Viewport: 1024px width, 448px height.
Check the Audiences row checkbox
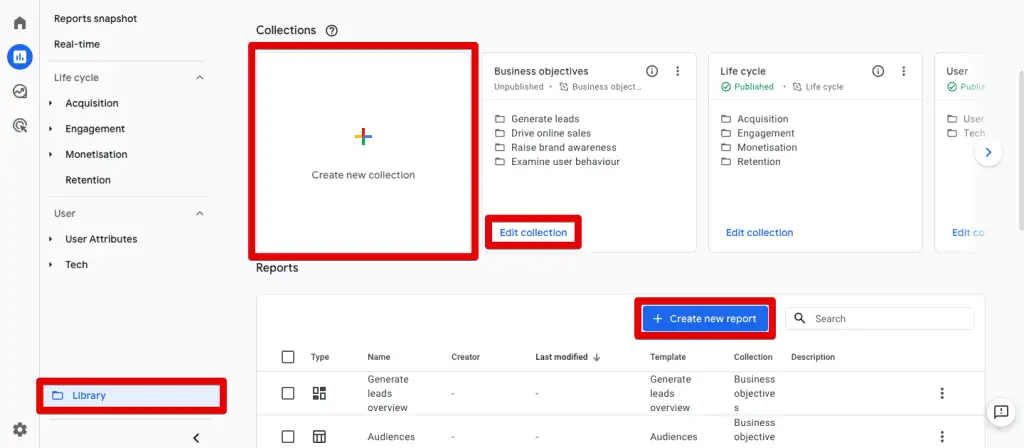point(288,437)
